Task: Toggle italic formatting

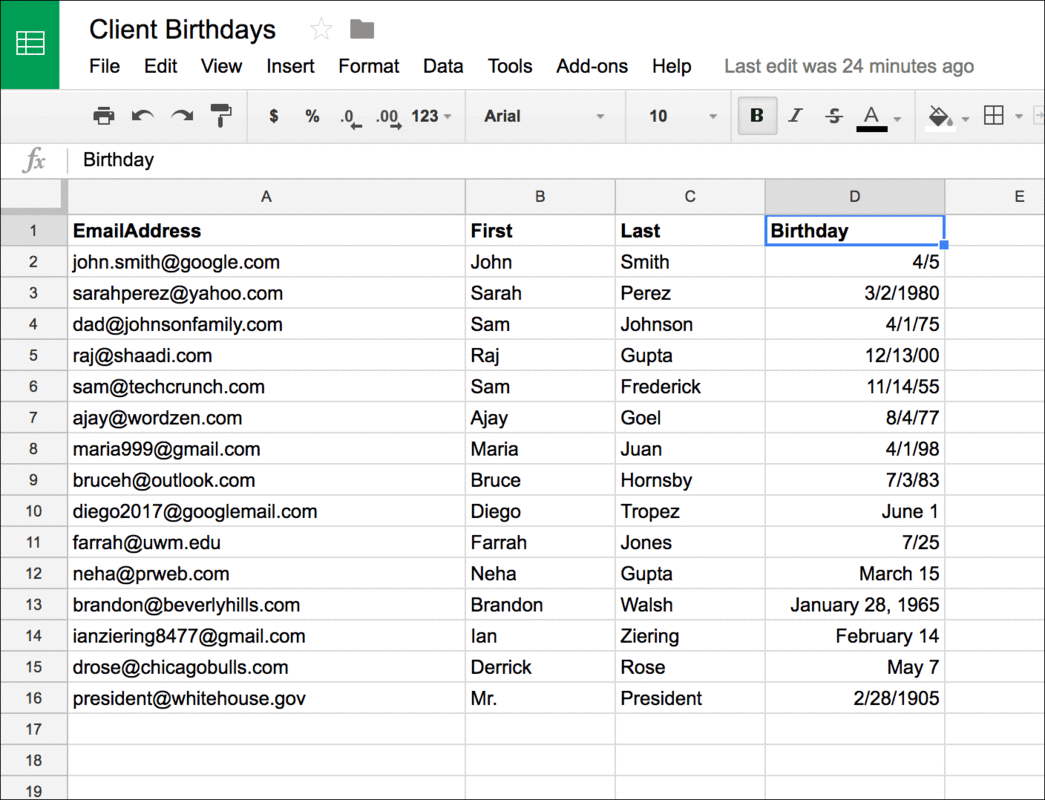Action: coord(795,115)
